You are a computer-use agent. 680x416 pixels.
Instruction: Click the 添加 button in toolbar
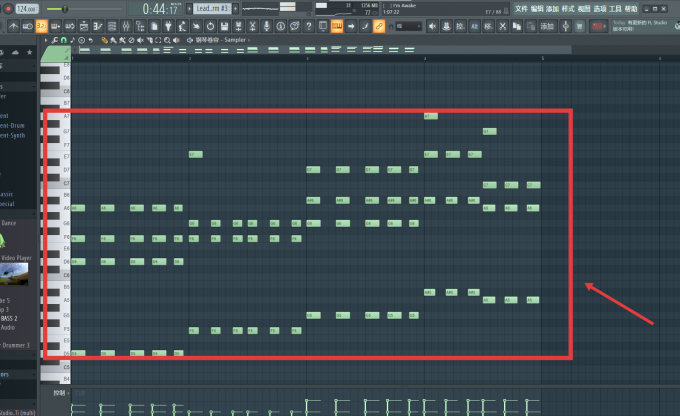point(547,26)
